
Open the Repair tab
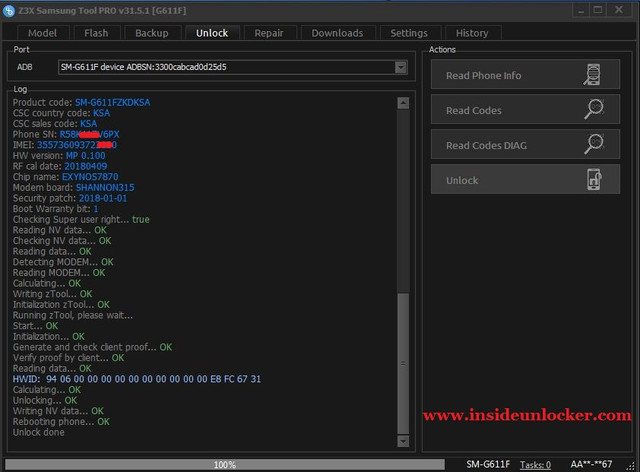point(269,33)
